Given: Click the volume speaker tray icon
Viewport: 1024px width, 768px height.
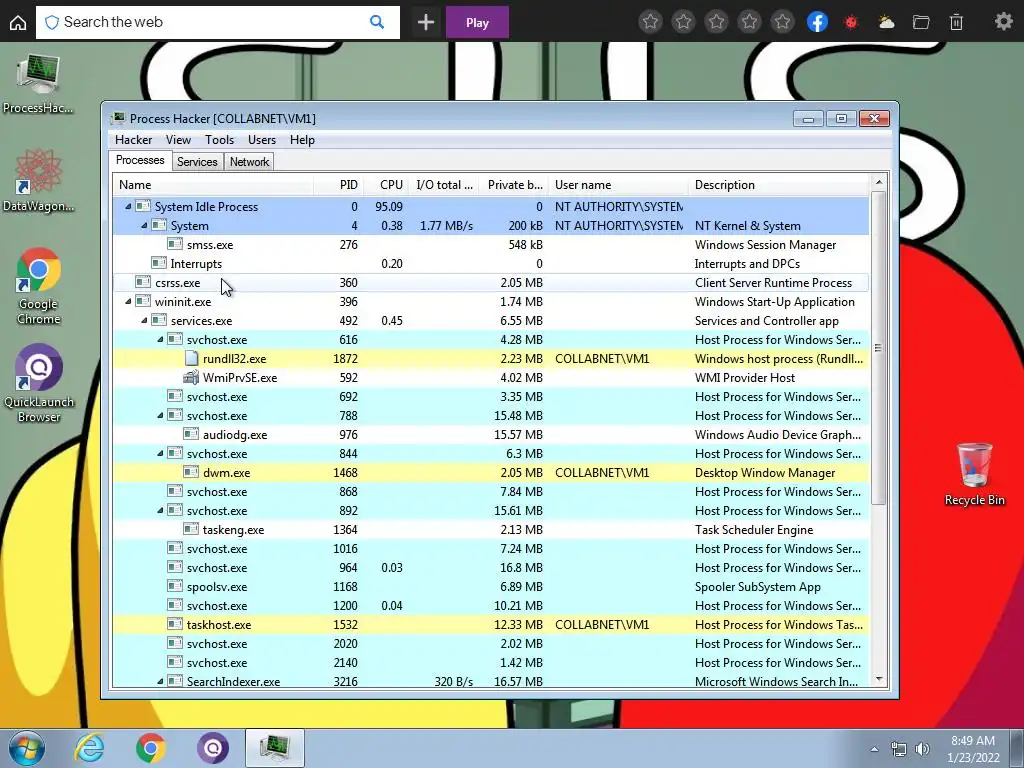Looking at the screenshot, I should tap(922, 748).
